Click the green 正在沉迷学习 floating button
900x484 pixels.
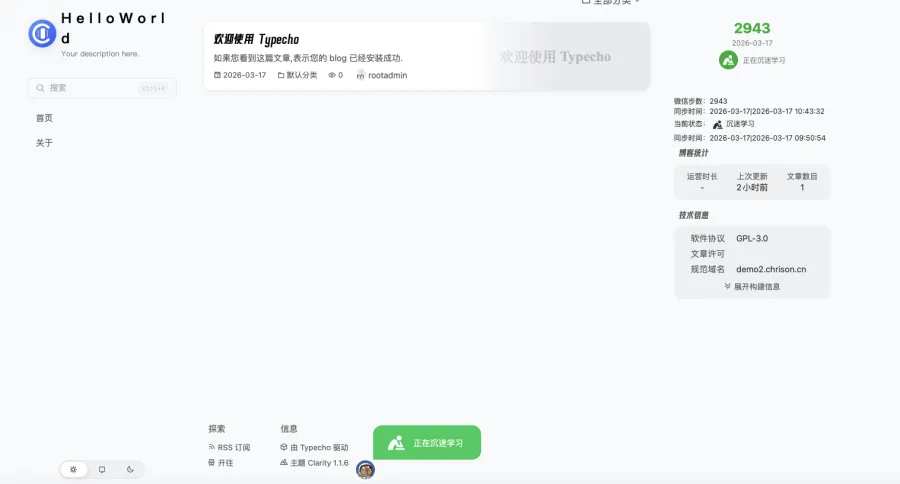pos(427,443)
